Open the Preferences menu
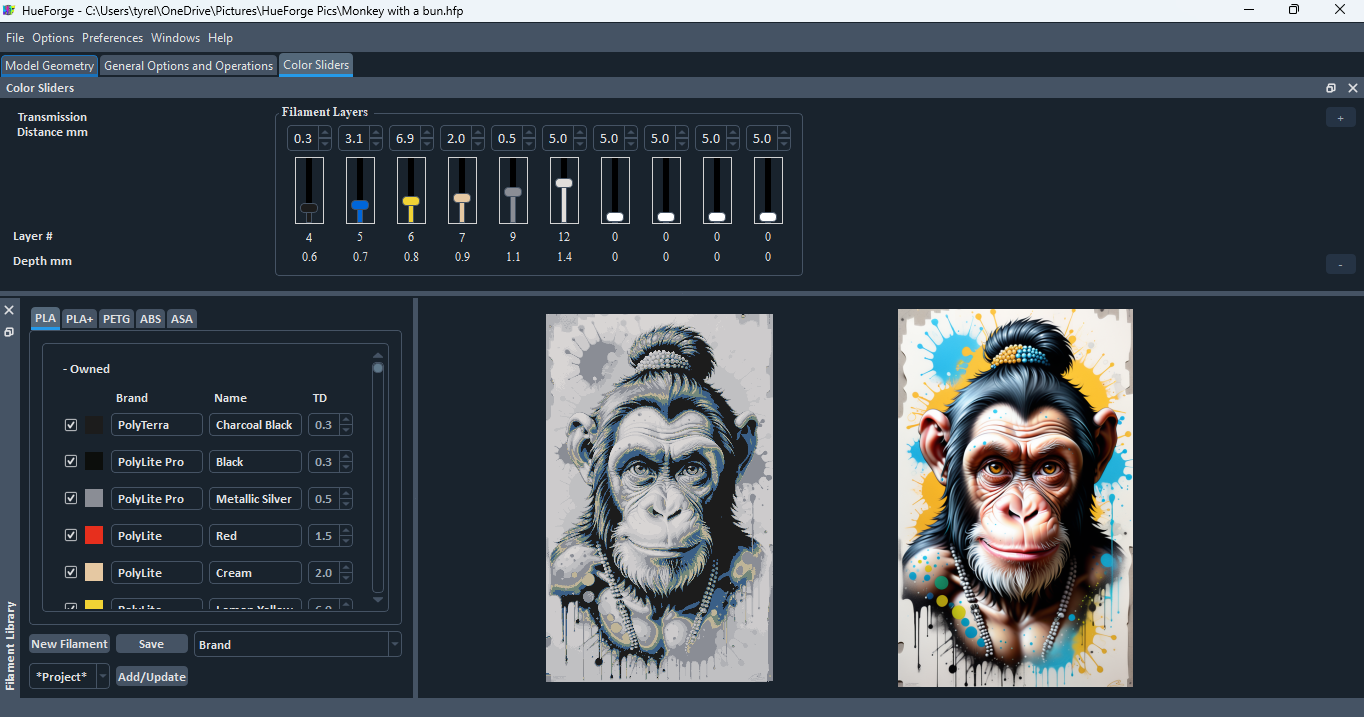This screenshot has width=1364, height=717. (x=112, y=38)
